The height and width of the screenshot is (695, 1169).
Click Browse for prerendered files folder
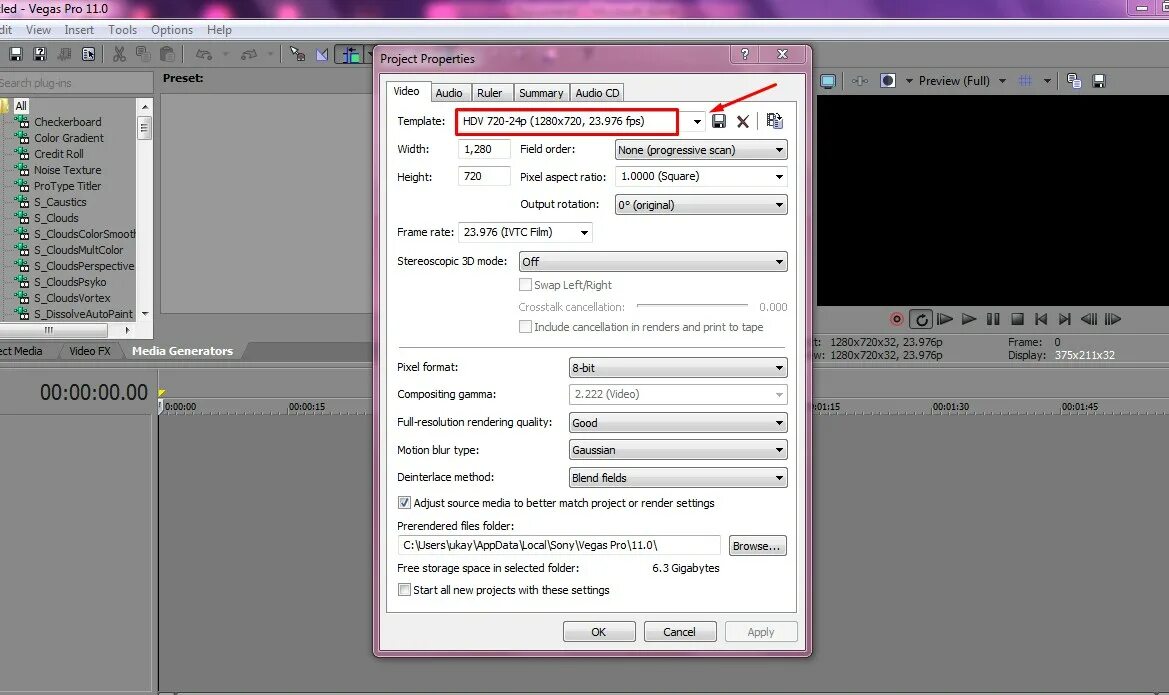point(757,546)
